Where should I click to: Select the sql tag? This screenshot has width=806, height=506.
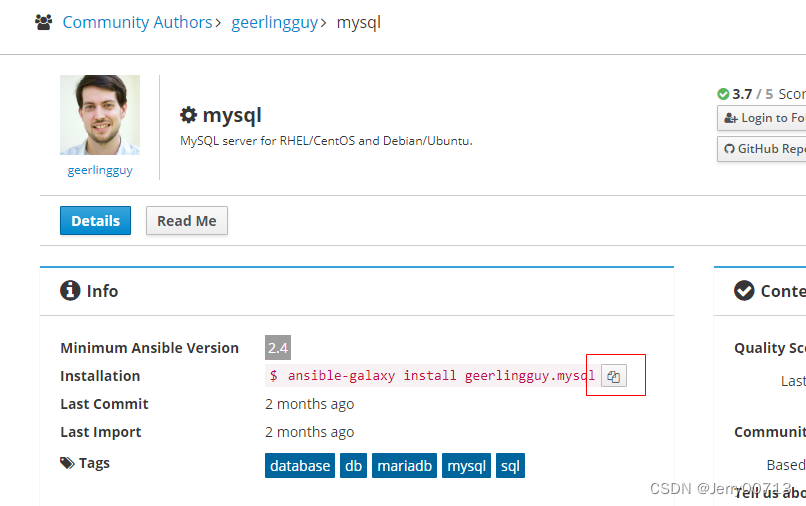(x=510, y=465)
